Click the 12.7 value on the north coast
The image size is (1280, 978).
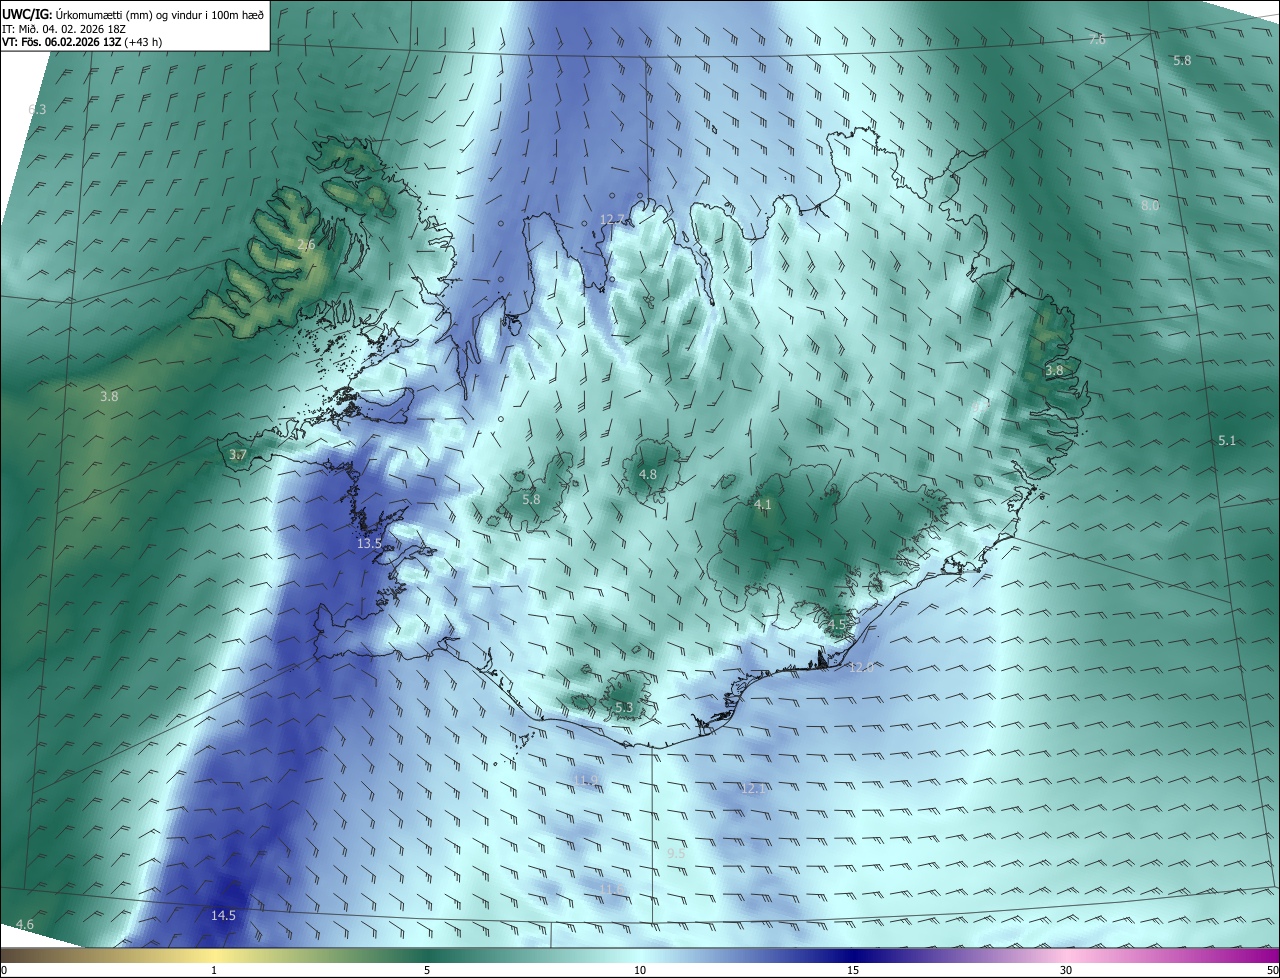(612, 219)
